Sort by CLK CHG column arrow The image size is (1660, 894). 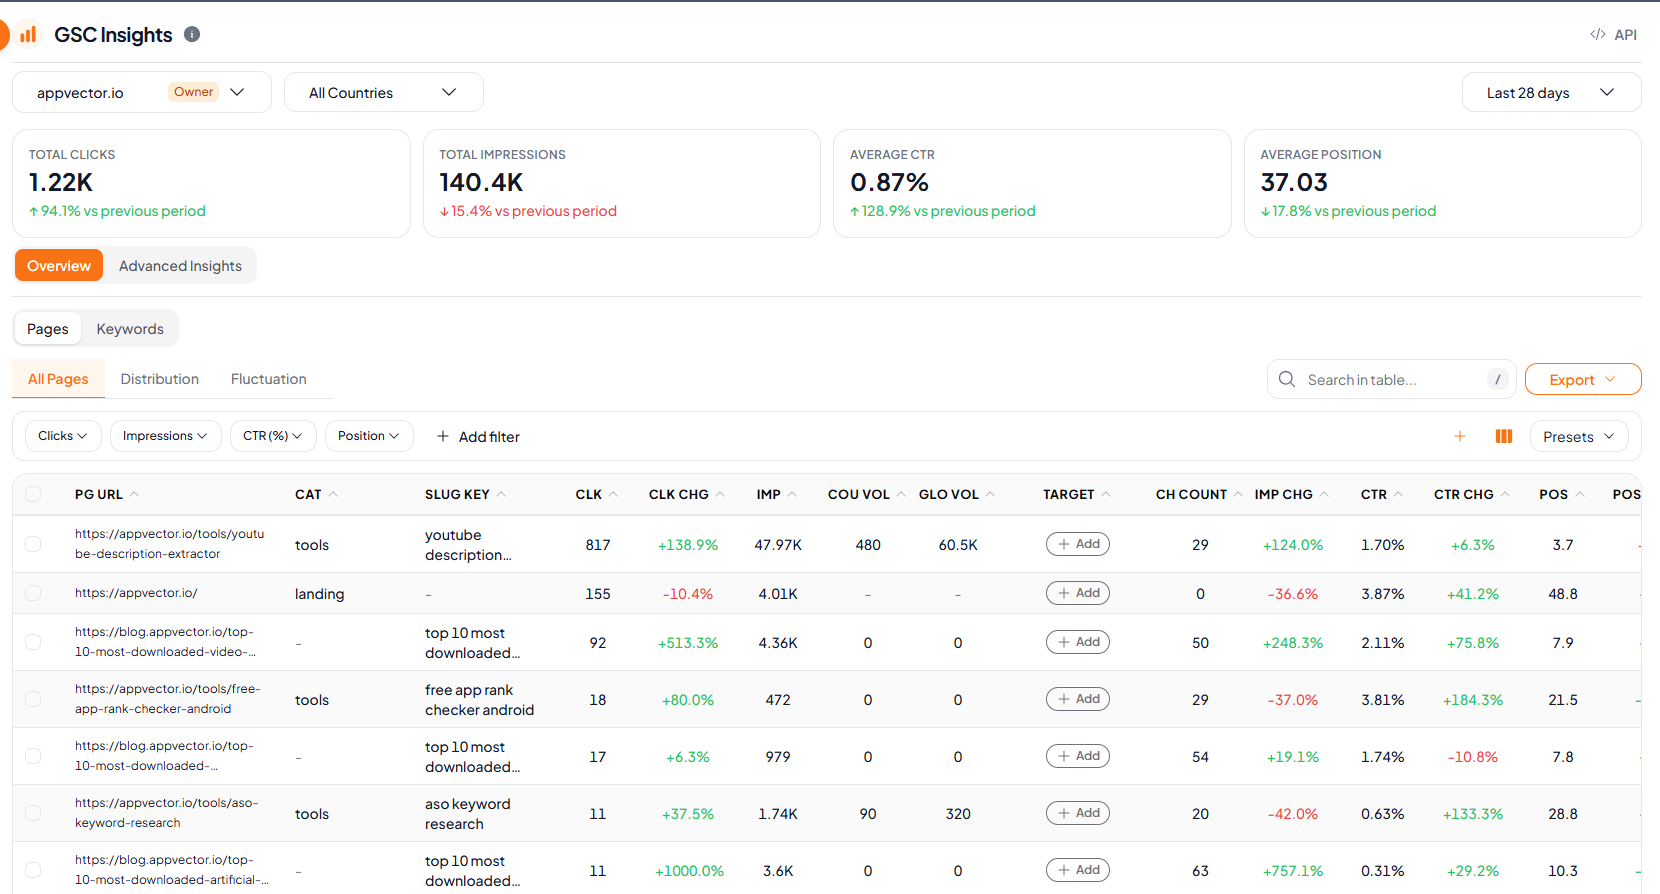tap(720, 494)
